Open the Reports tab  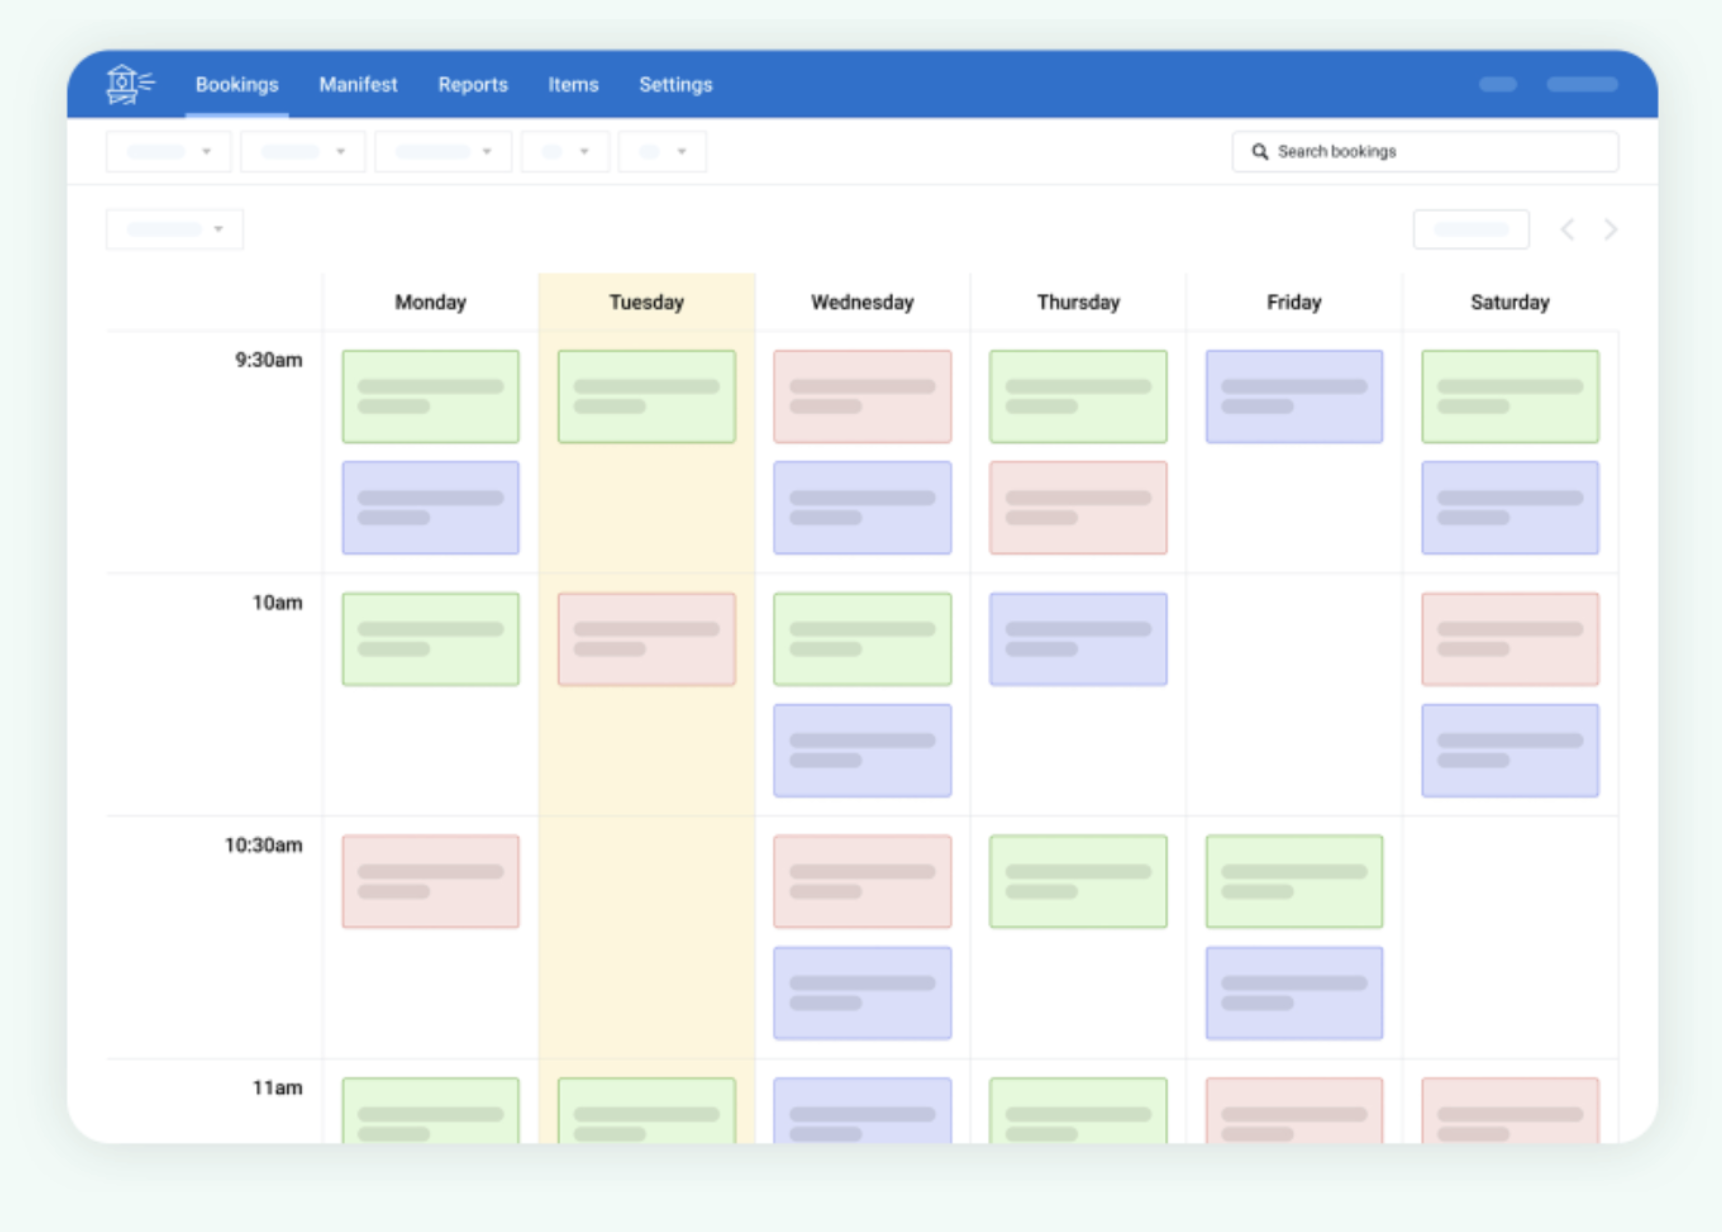coord(473,85)
